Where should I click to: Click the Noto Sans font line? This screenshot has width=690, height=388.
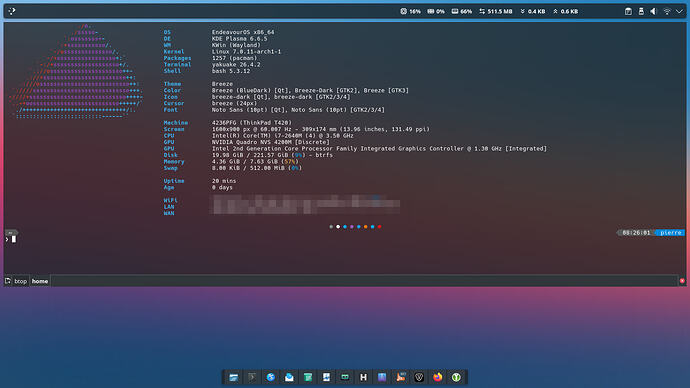(x=298, y=110)
